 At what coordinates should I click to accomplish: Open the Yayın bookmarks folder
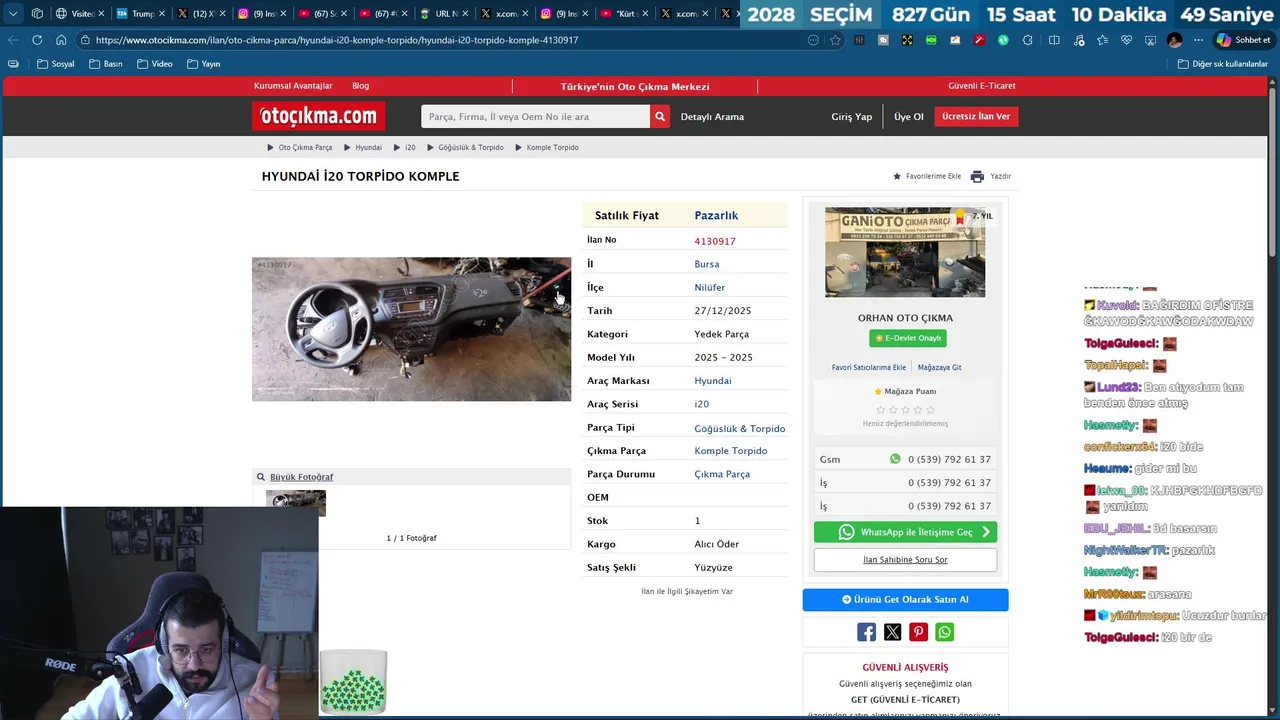pyautogui.click(x=203, y=64)
